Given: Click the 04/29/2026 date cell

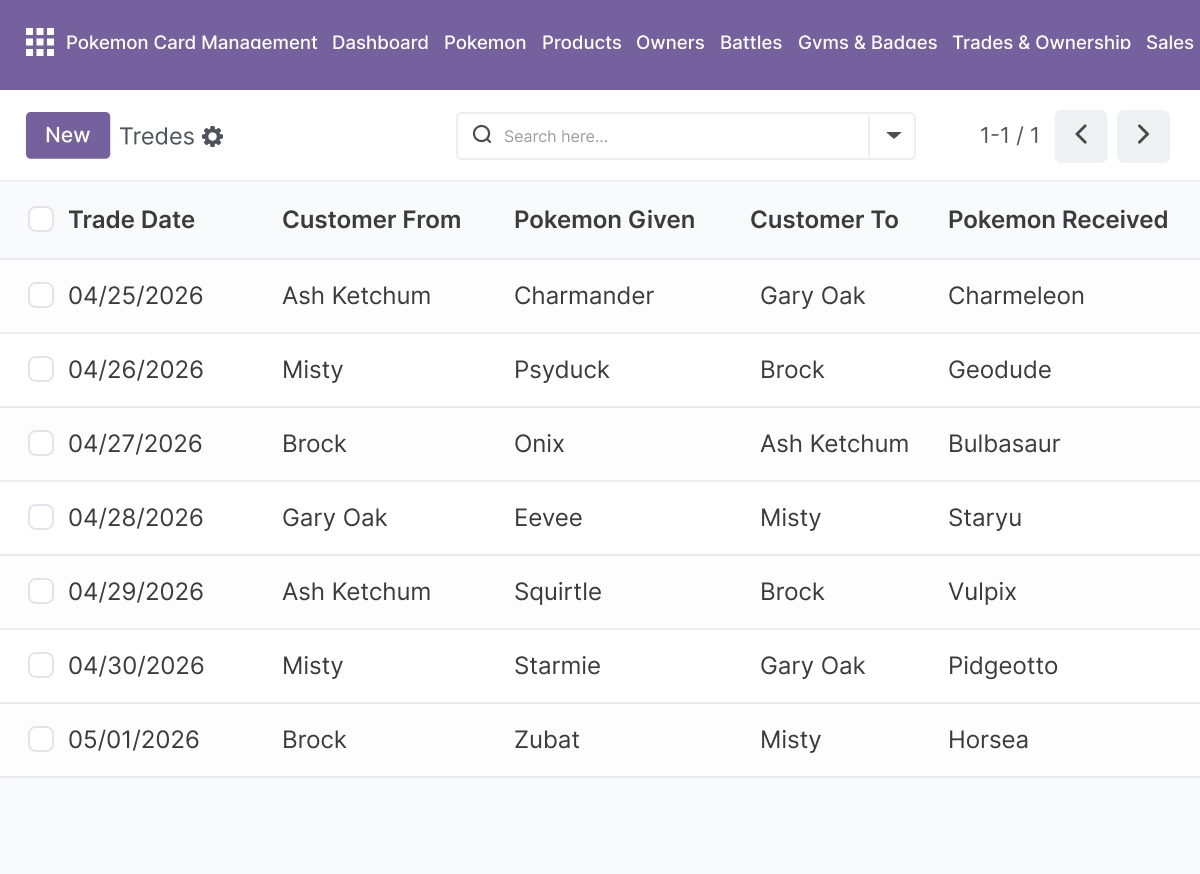Looking at the screenshot, I should click(x=136, y=592).
